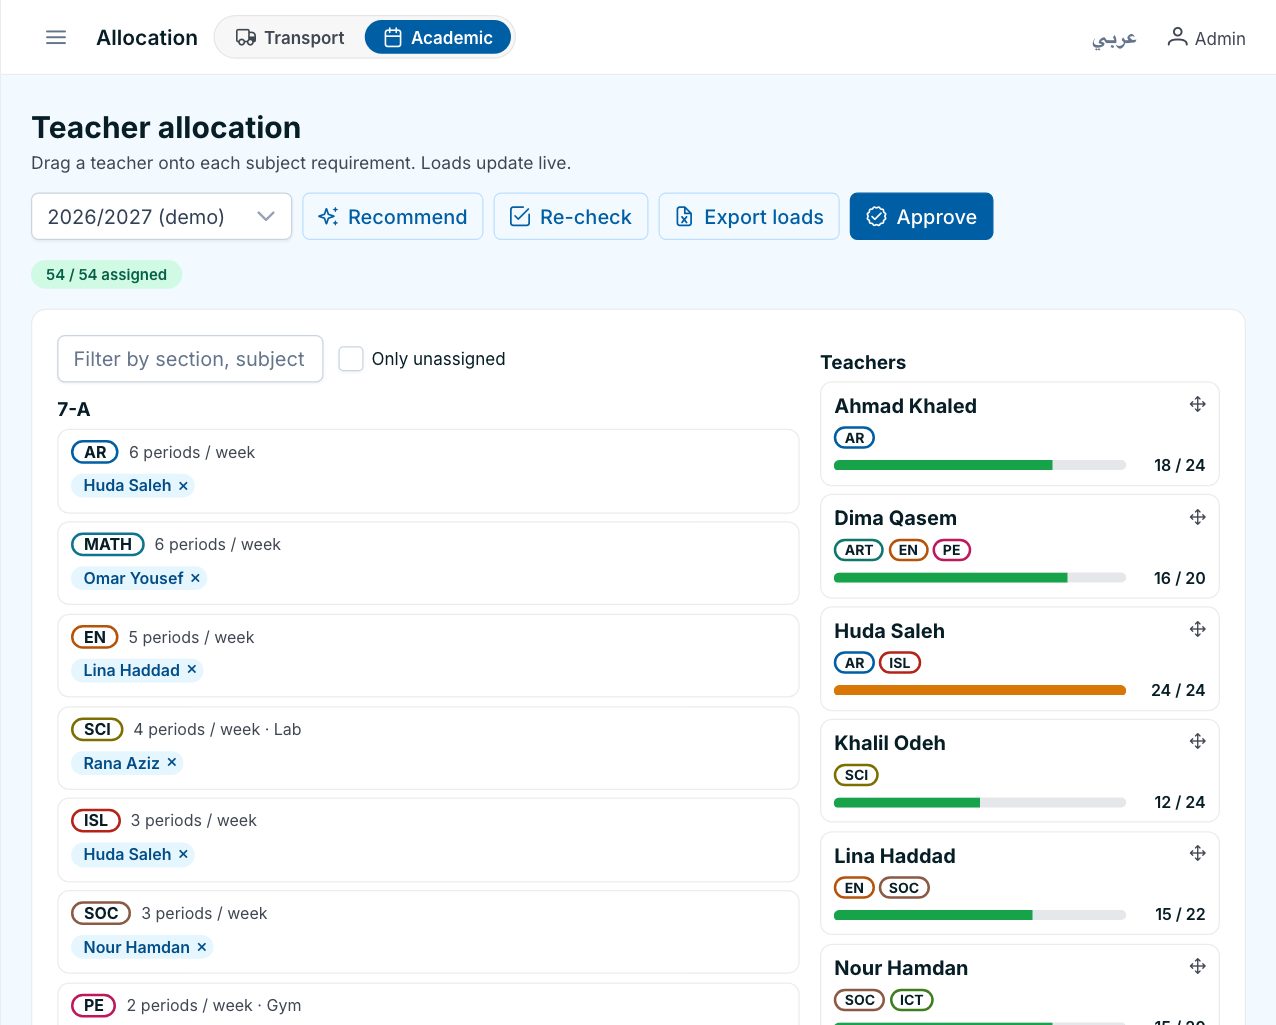The image size is (1276, 1025).
Task: Click drag handle on Nour Hamdan card
Action: point(1197,966)
